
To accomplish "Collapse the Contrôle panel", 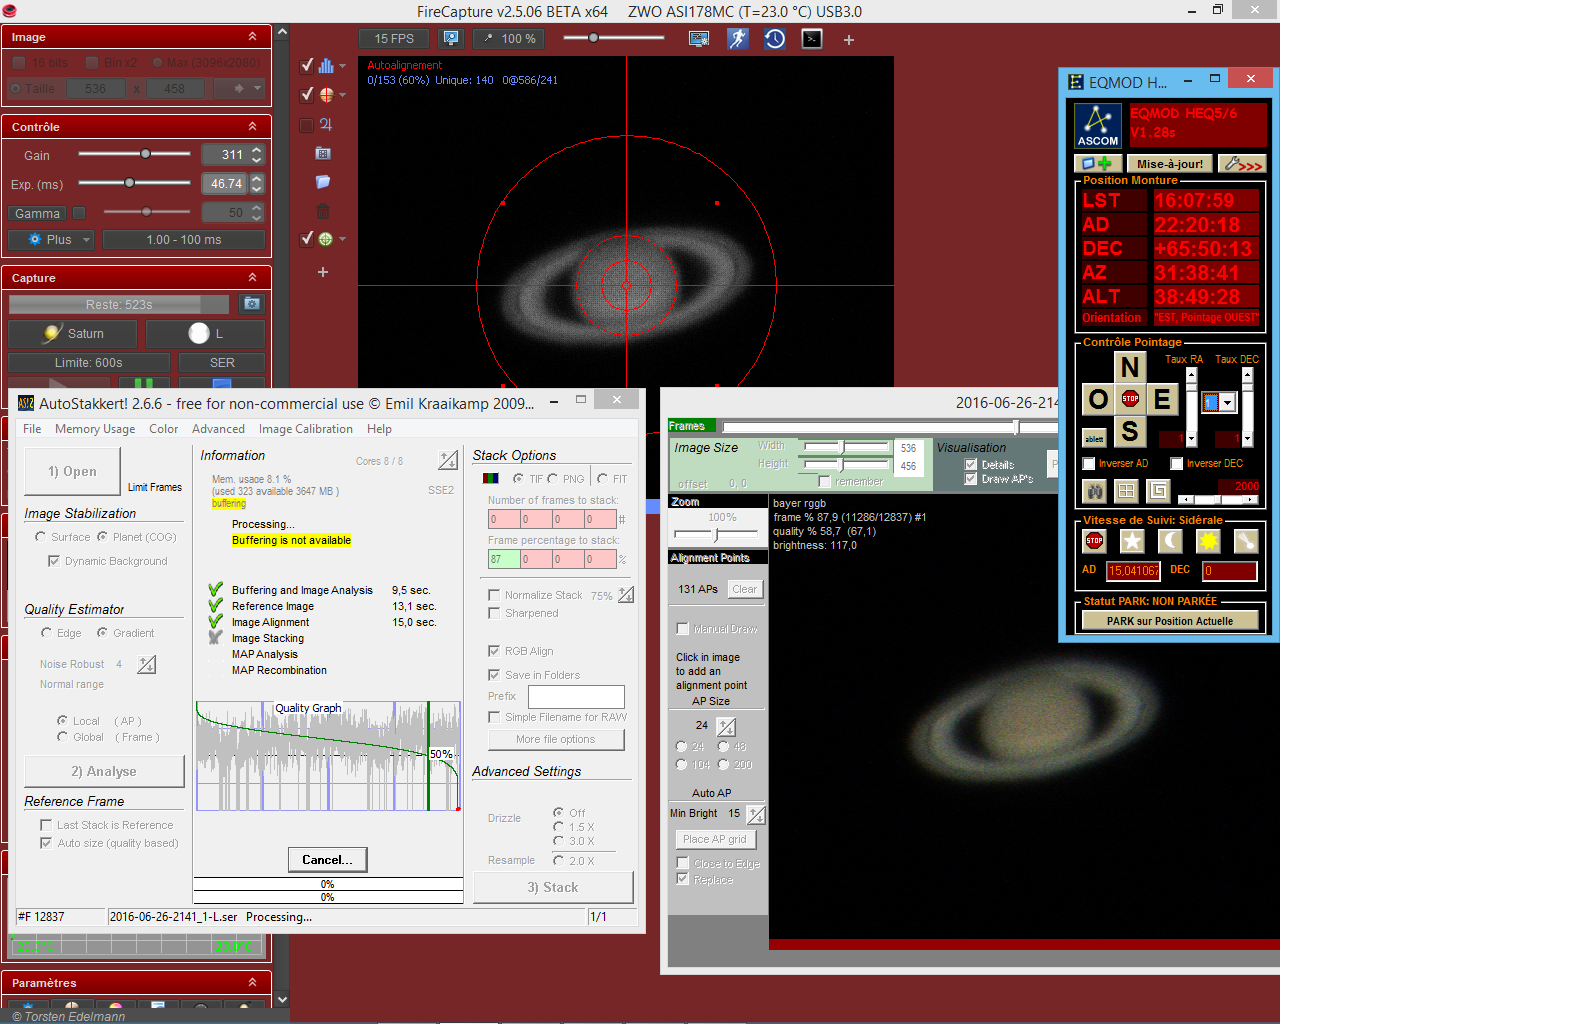I will click(252, 127).
